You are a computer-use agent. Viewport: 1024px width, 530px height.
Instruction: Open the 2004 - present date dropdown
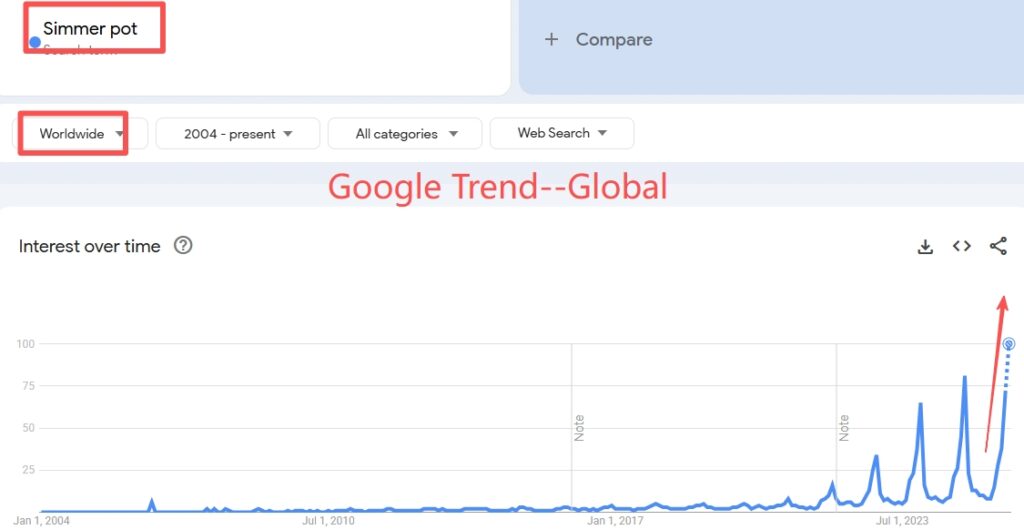coord(238,133)
